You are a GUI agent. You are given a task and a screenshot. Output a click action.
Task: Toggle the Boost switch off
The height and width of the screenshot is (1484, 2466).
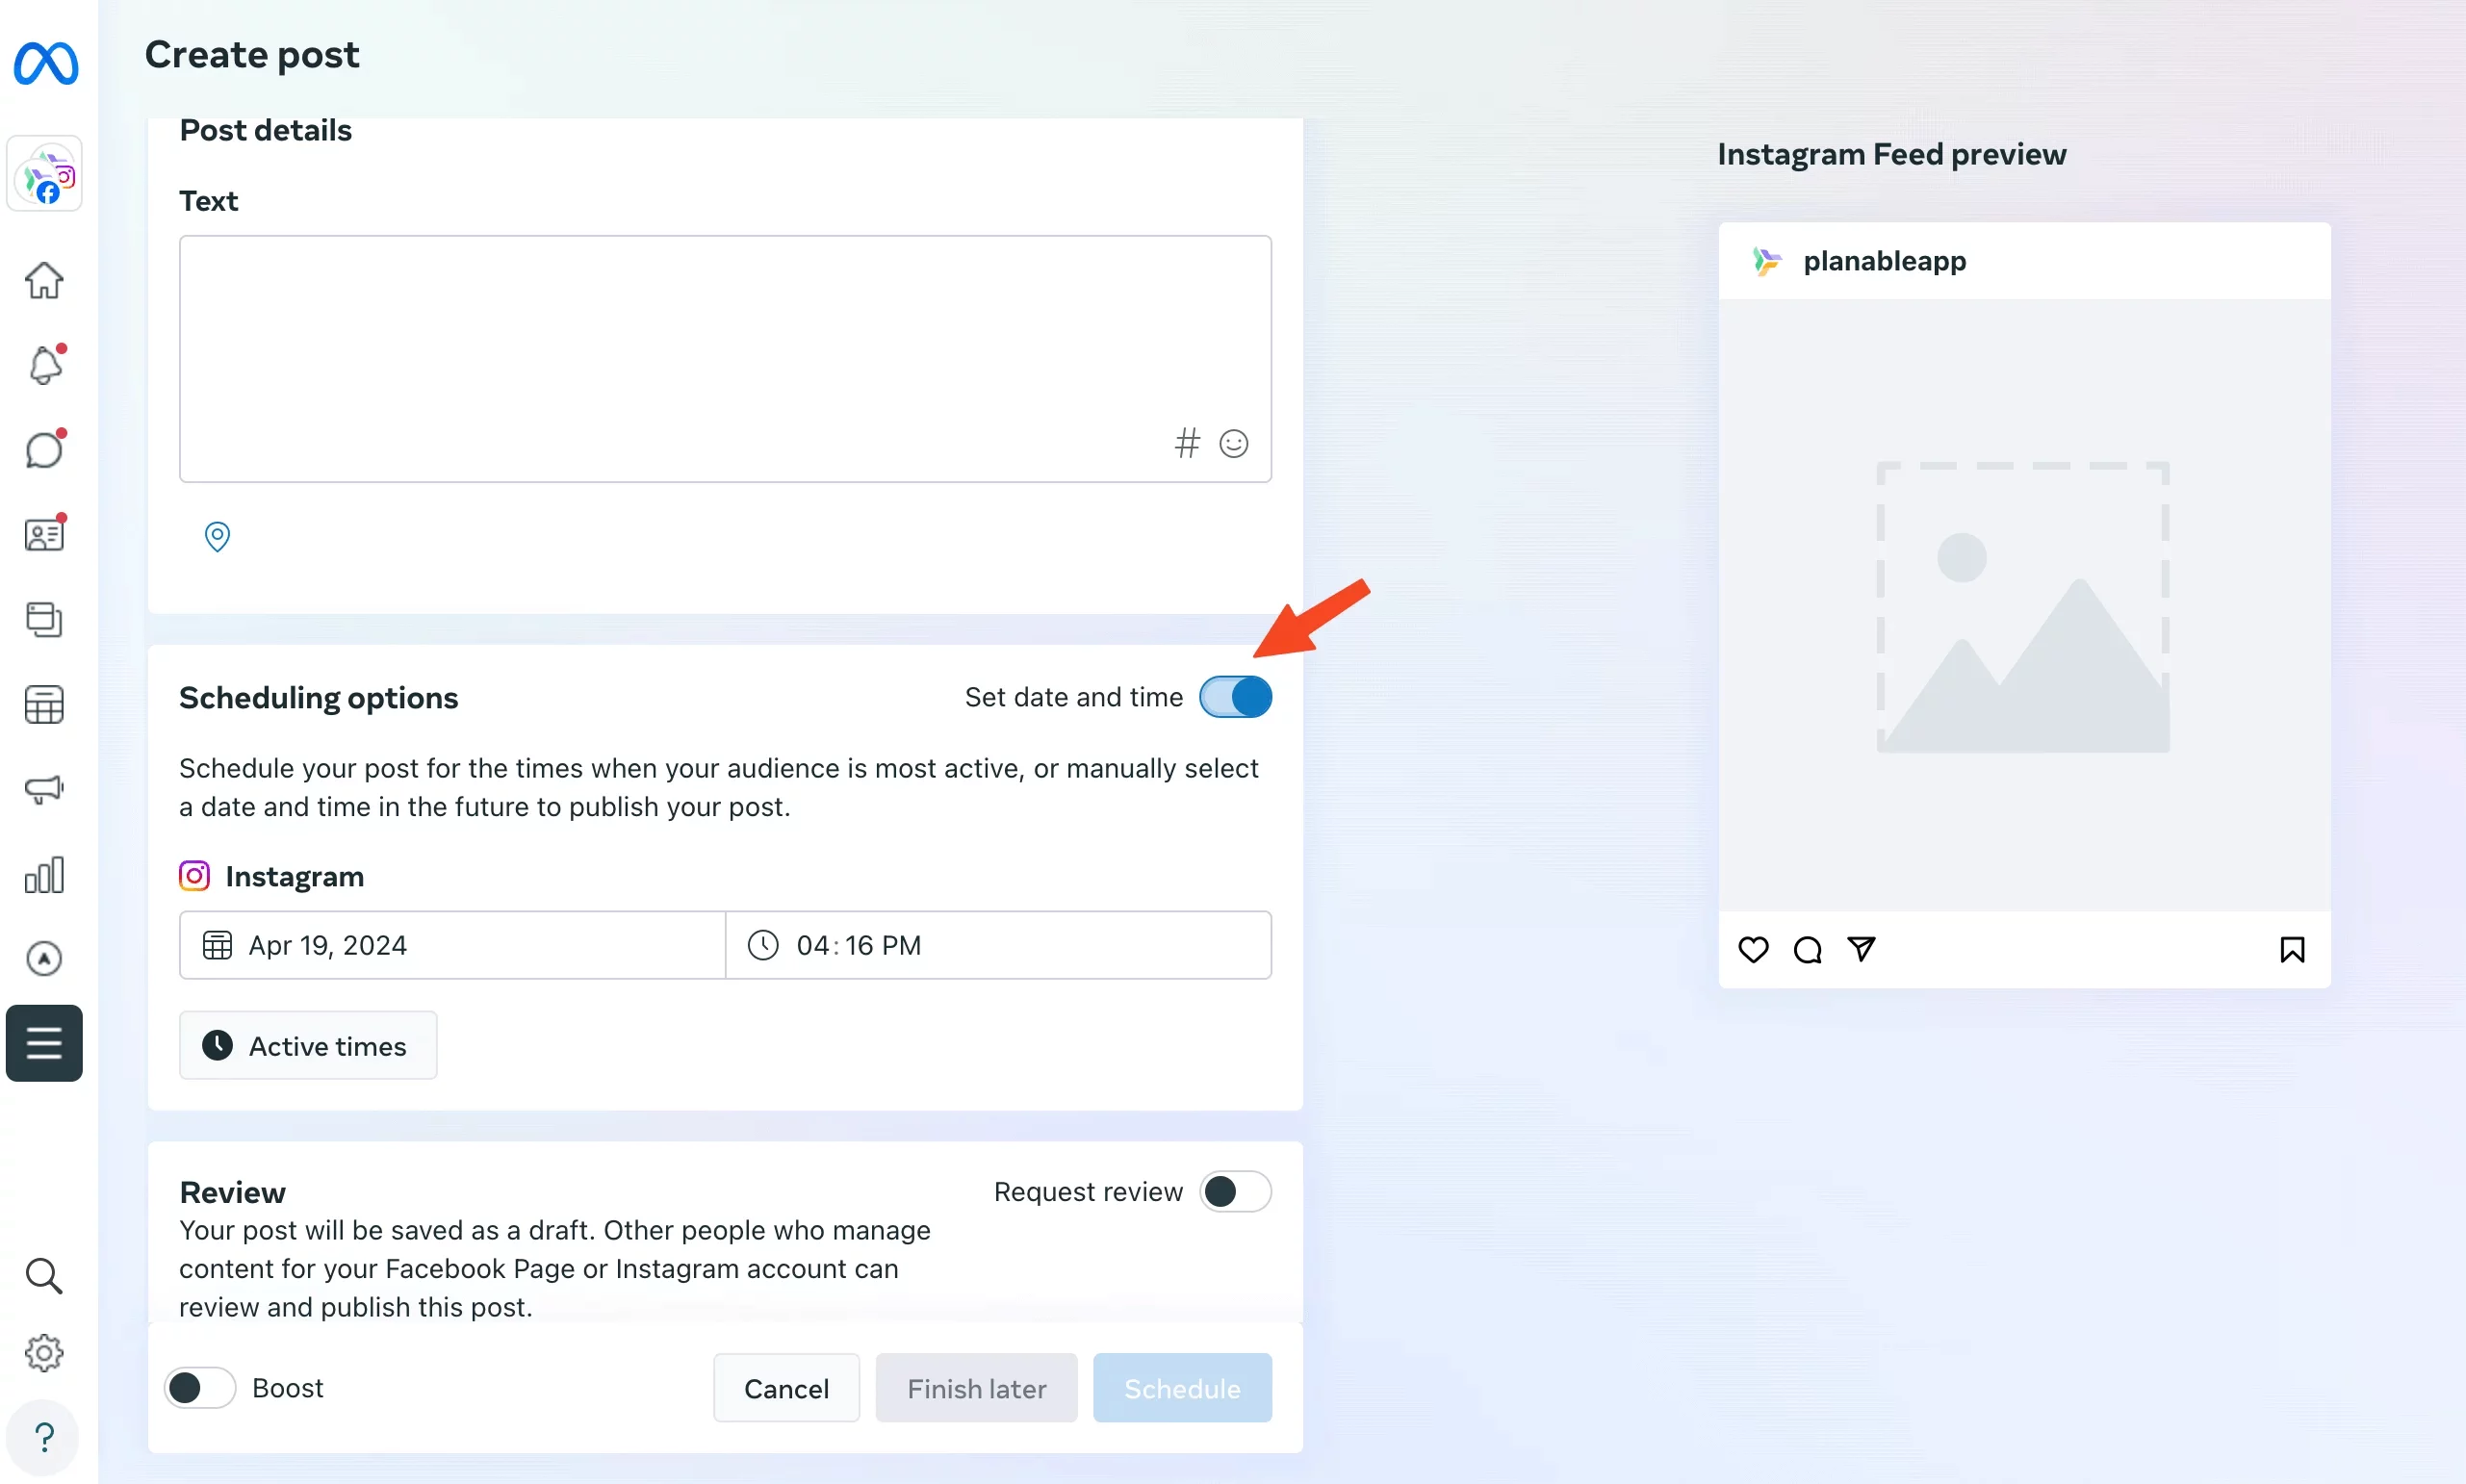[201, 1387]
